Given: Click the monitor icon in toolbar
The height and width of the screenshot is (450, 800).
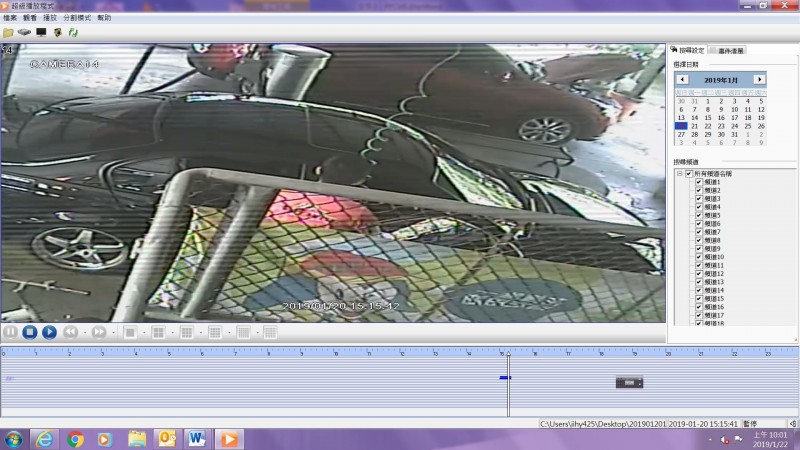Looking at the screenshot, I should click(41, 32).
